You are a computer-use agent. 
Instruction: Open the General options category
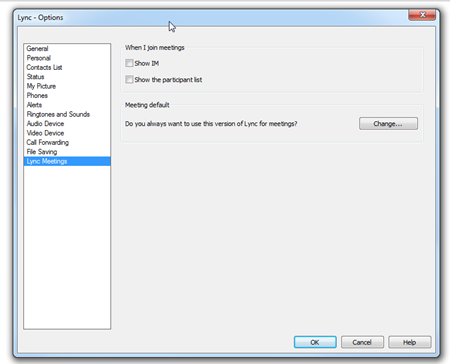[x=67, y=49]
